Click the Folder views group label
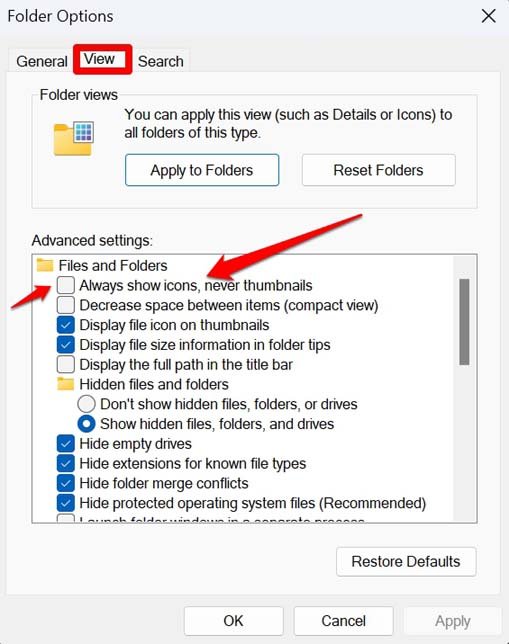 [x=78, y=95]
